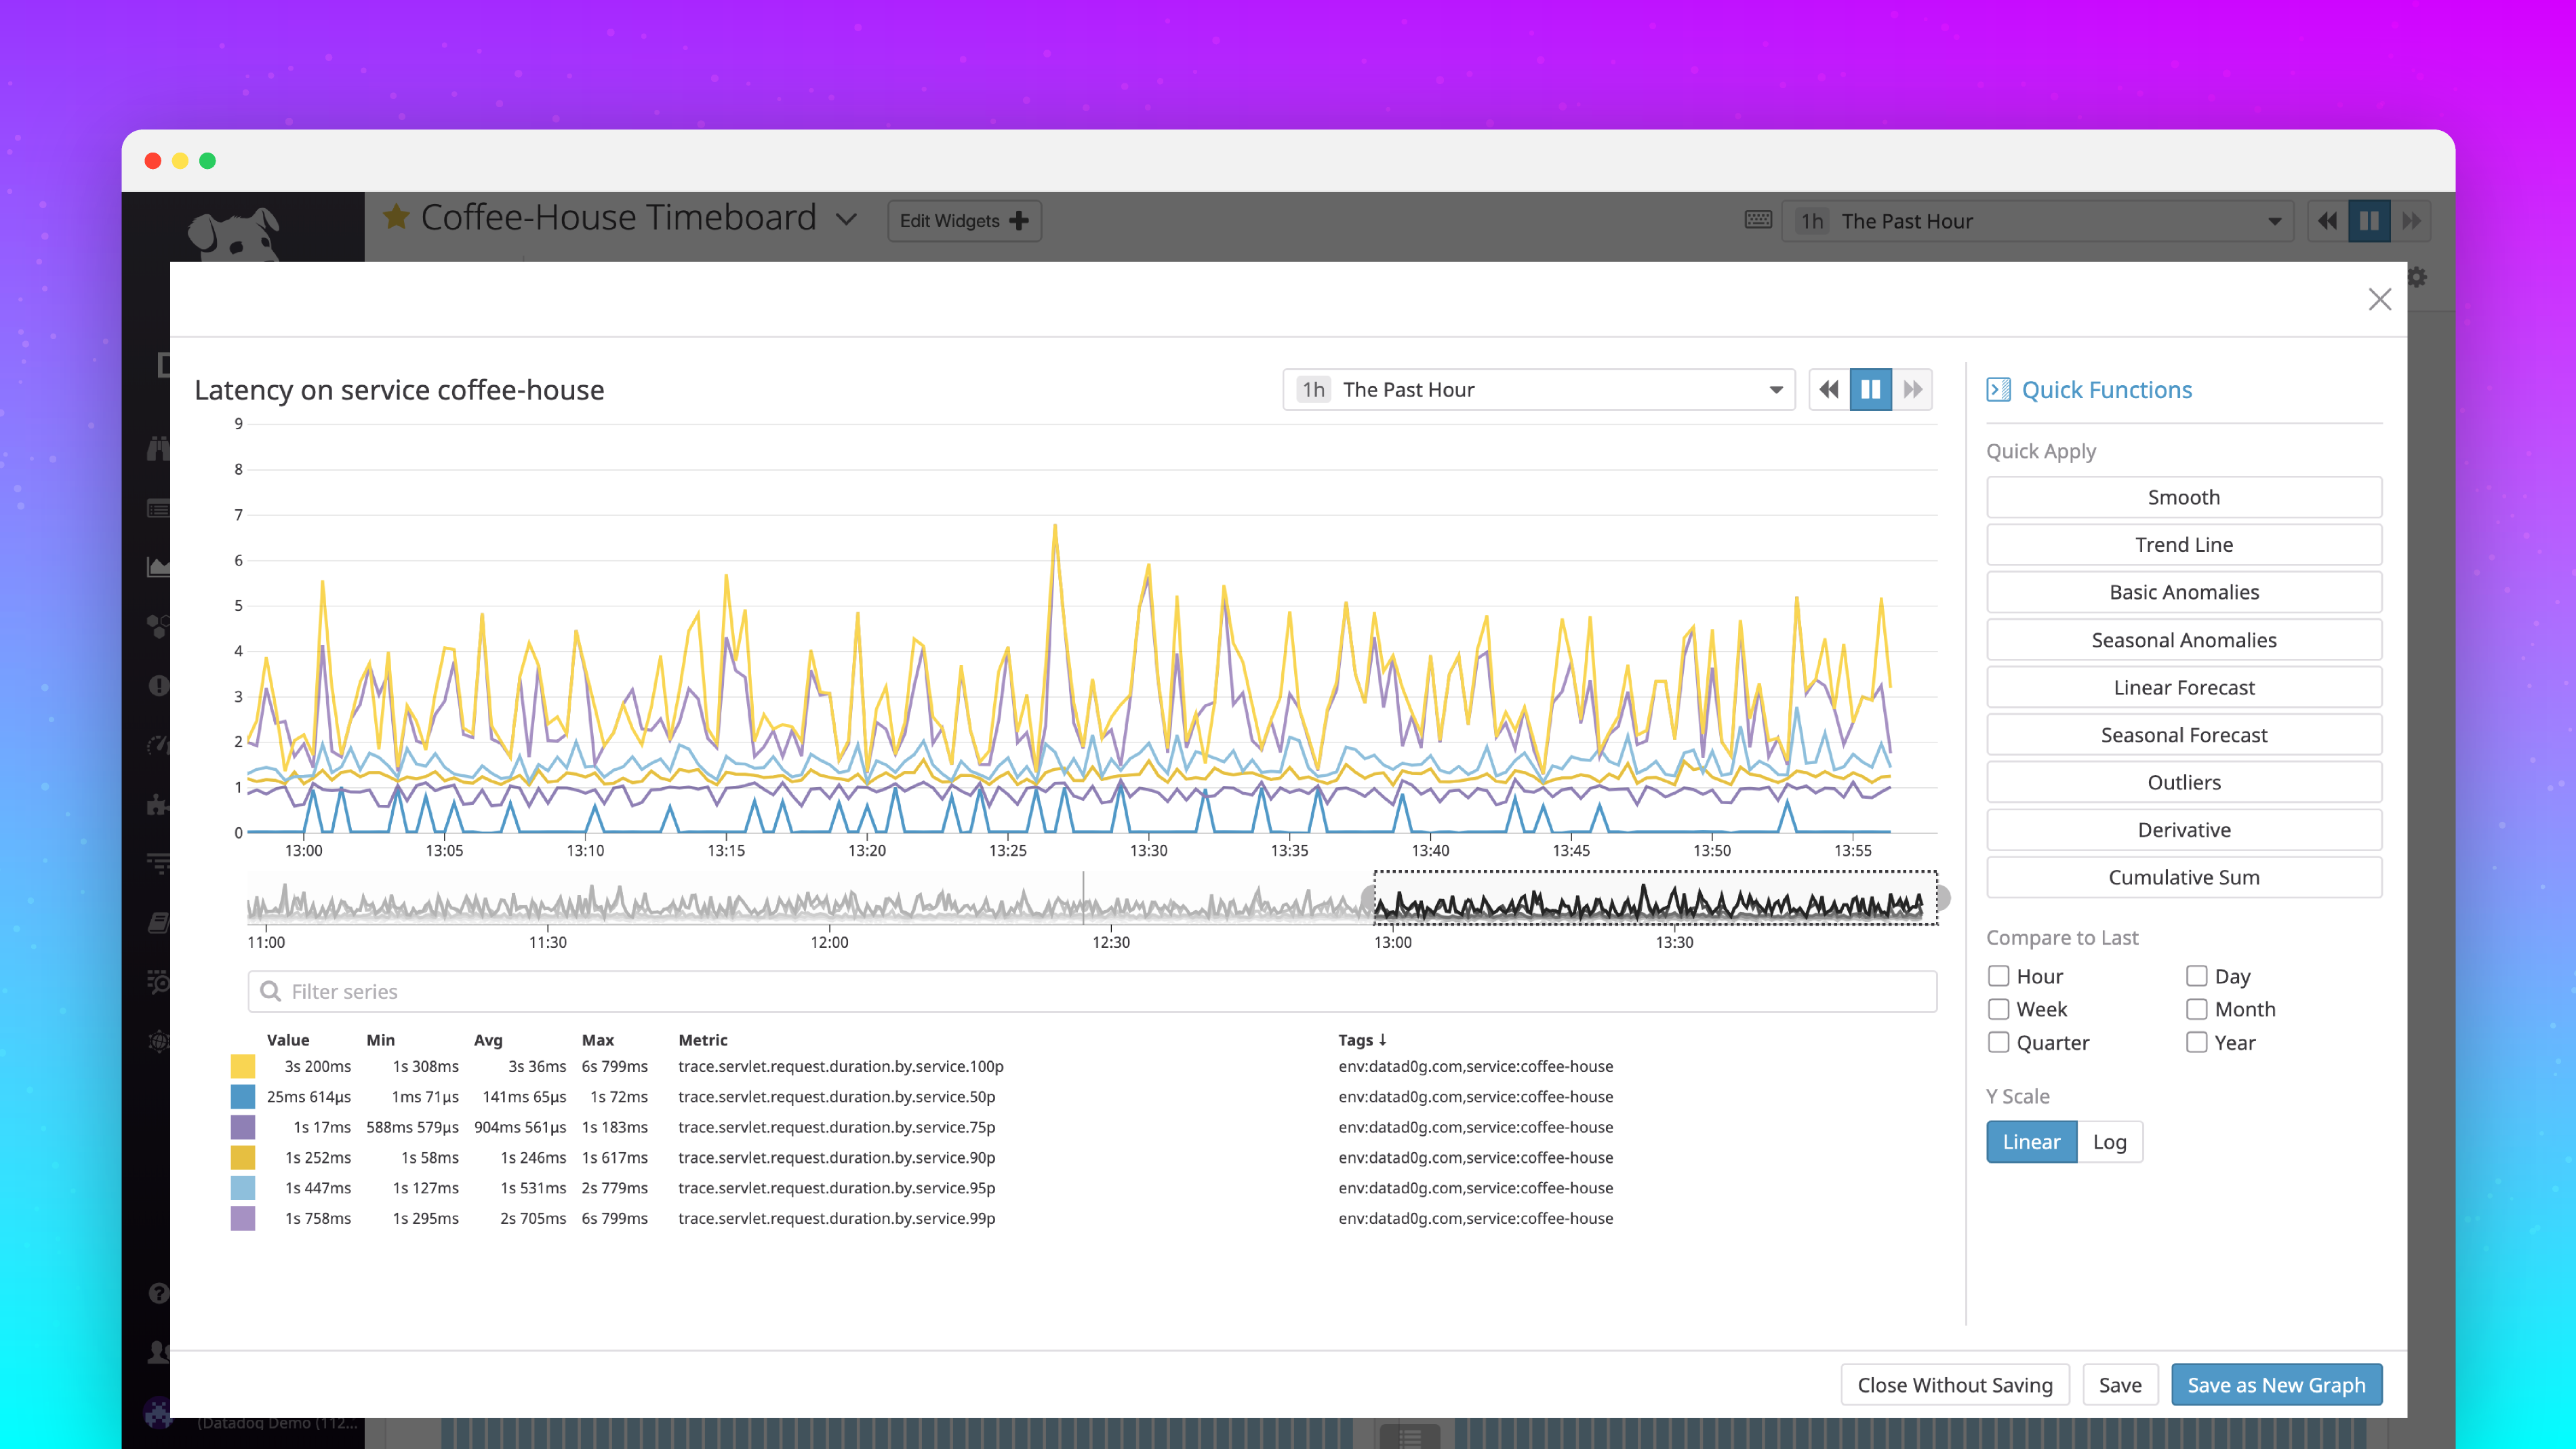Switch Y Scale to Log

coord(2110,1141)
